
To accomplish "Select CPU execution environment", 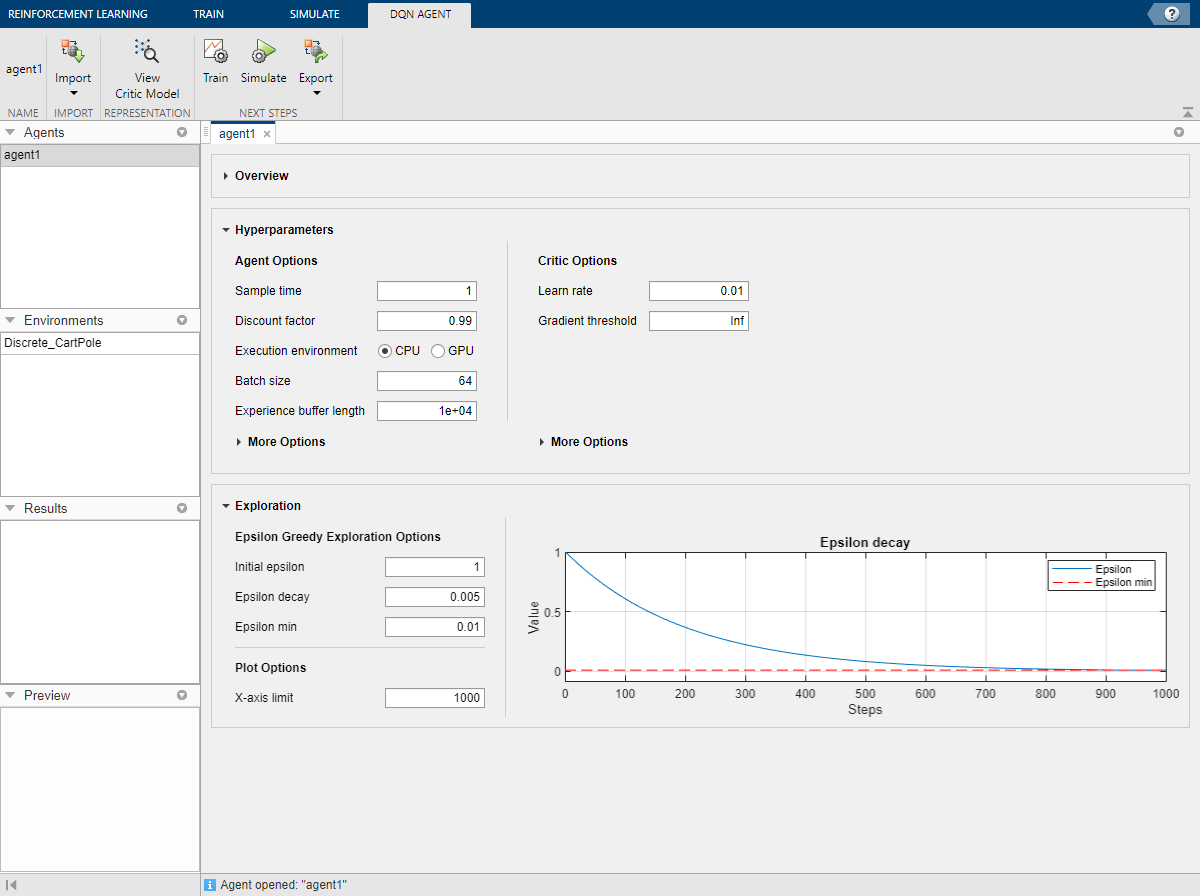I will (385, 351).
